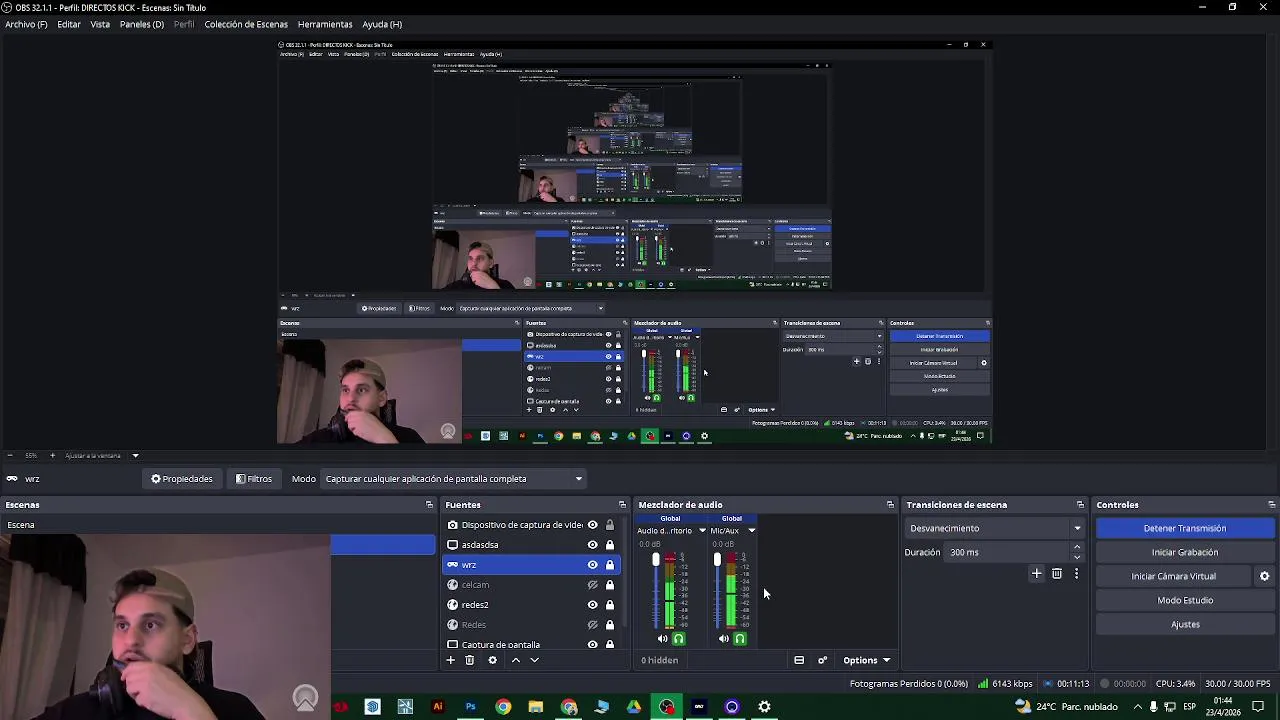
Task: Open the Vista menu
Action: [100, 24]
